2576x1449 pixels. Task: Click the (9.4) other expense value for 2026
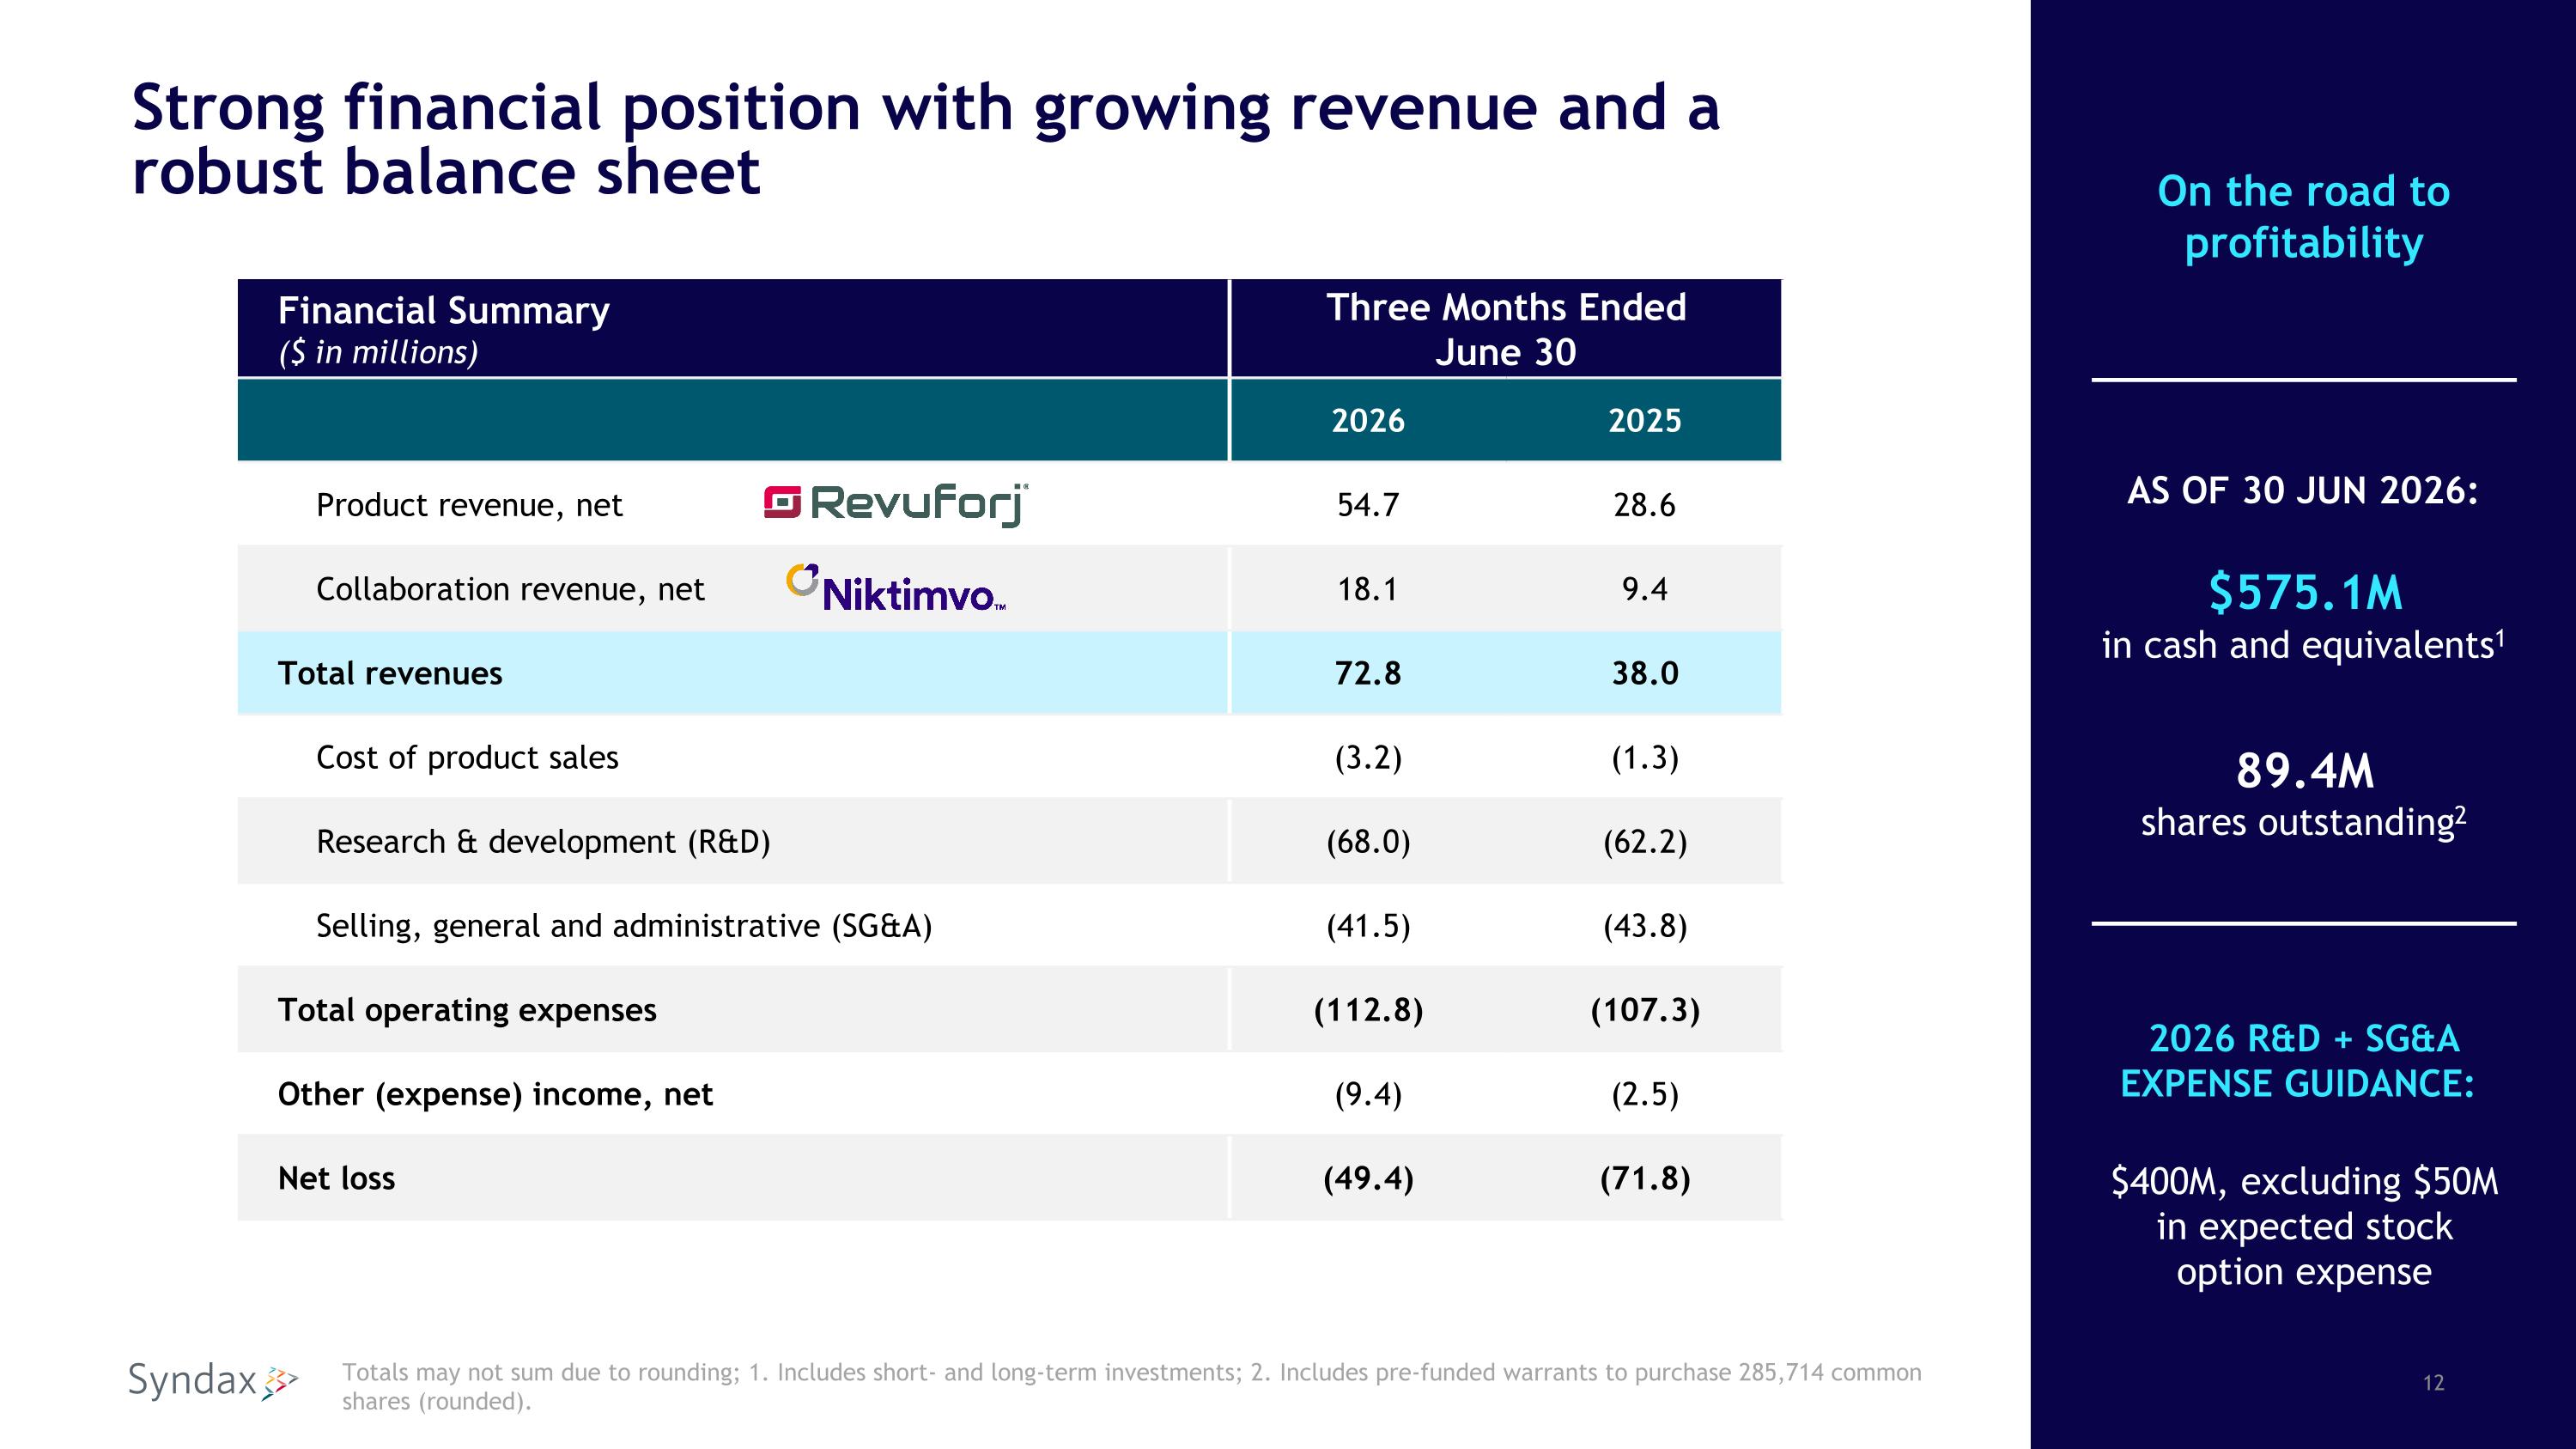tap(1368, 1094)
